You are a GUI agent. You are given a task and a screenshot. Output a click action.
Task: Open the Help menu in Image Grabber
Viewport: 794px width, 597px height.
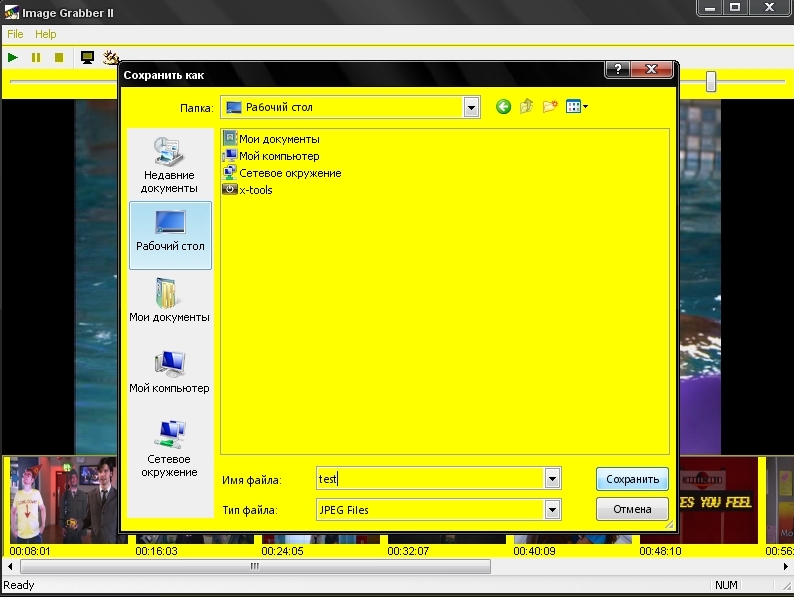tap(46, 34)
